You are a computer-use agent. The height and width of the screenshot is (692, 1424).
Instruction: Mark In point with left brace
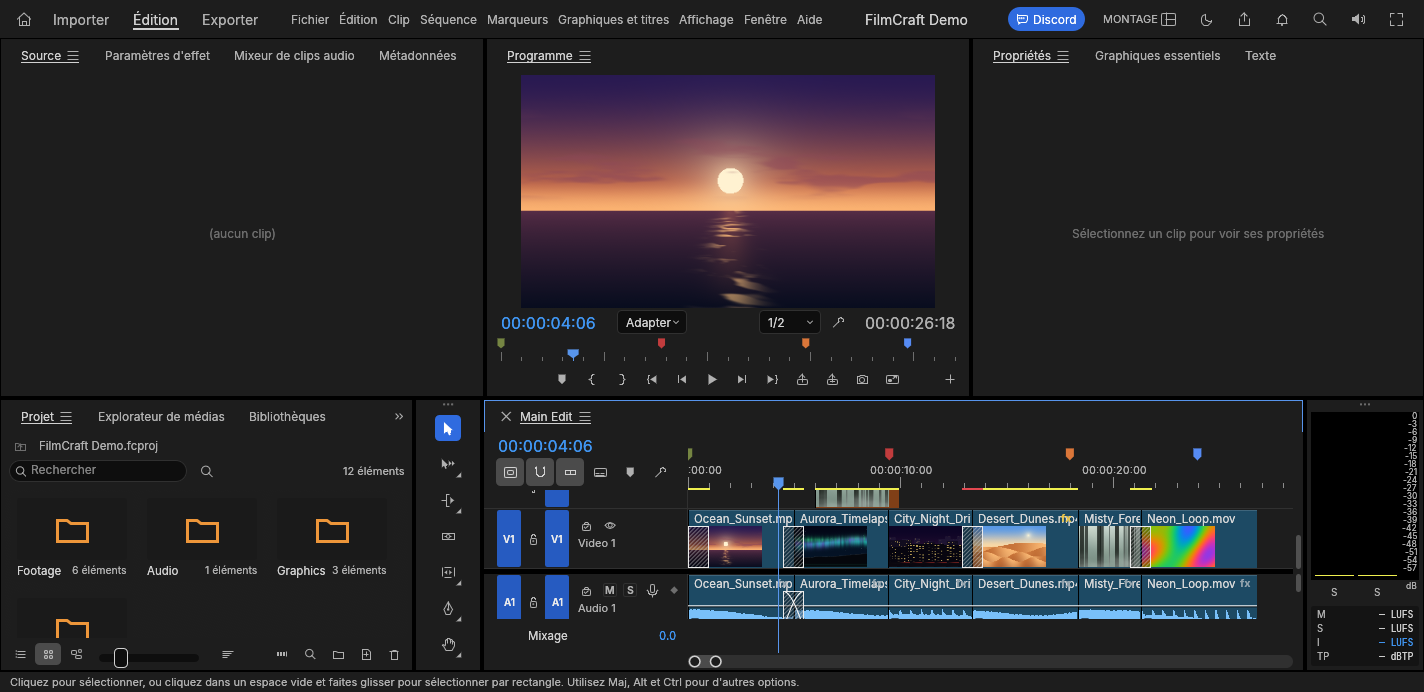(592, 380)
